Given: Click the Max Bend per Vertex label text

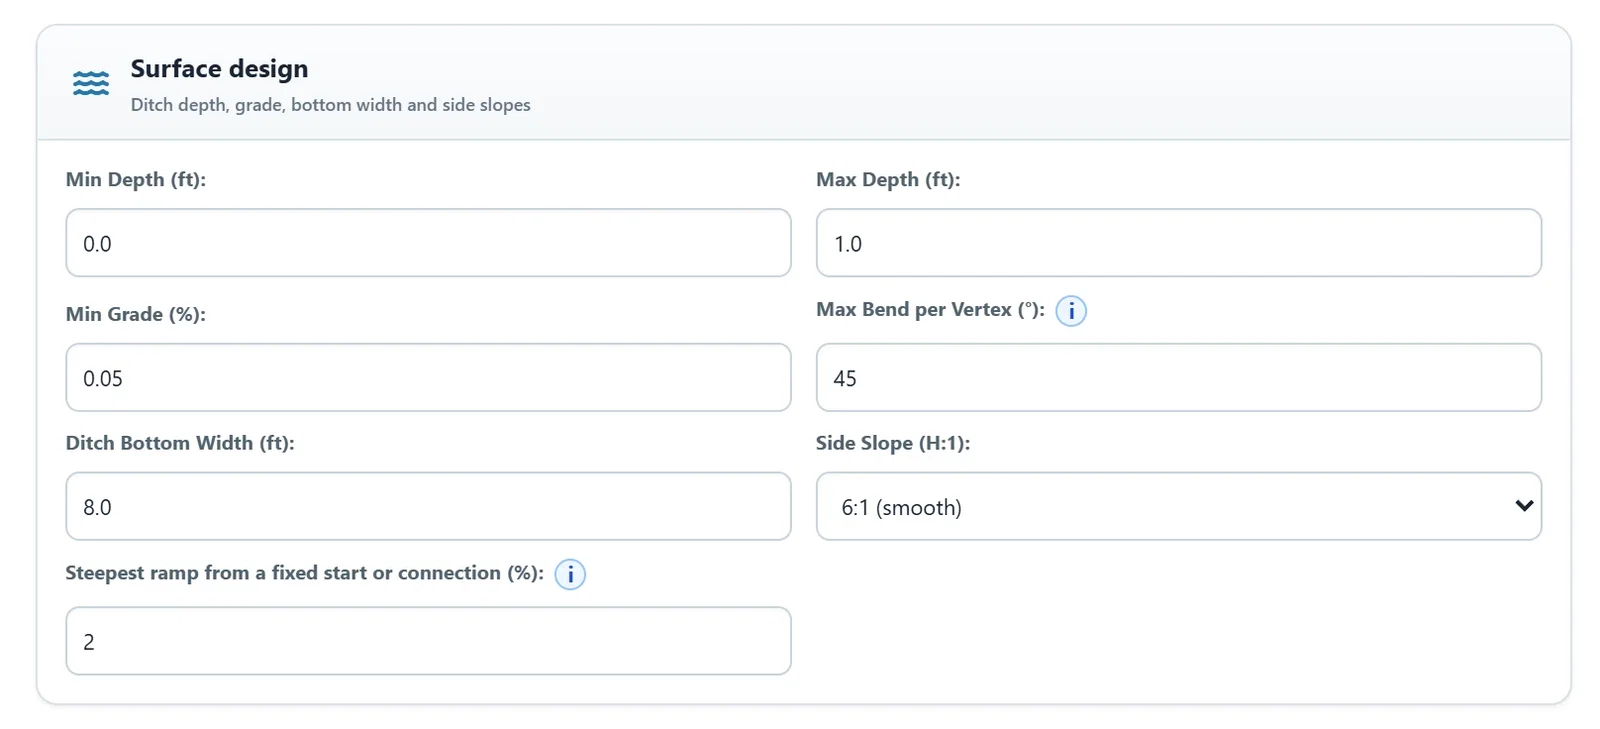Looking at the screenshot, I should click(x=930, y=310).
